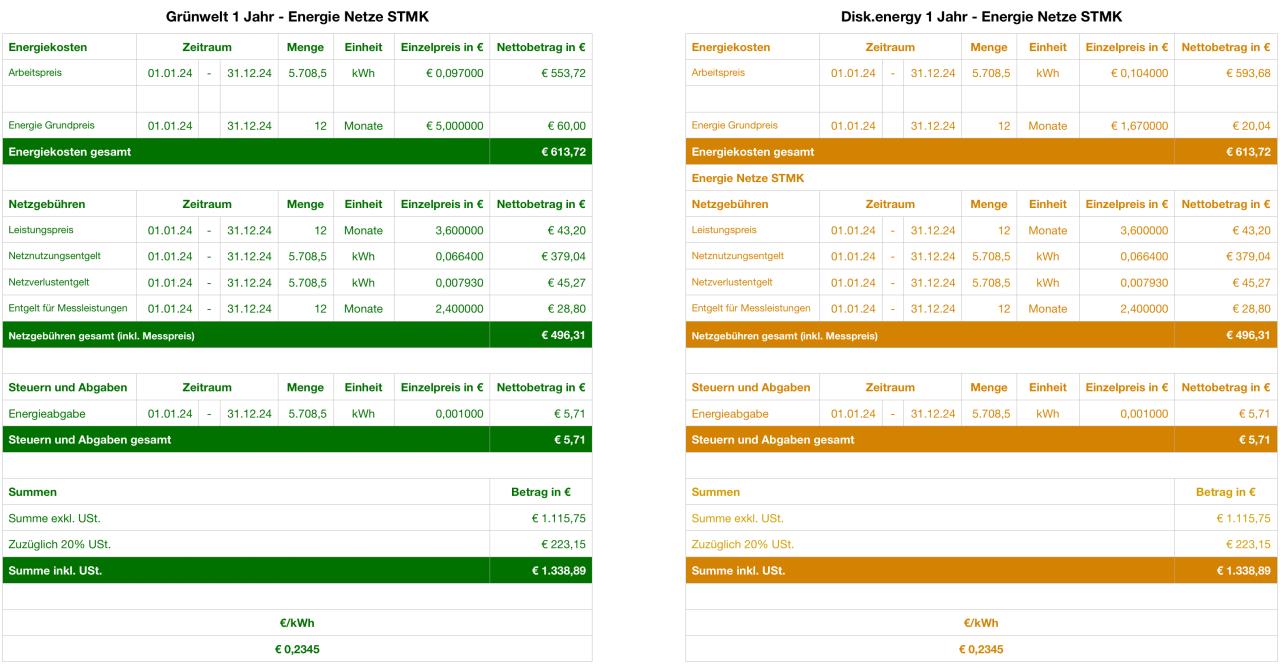1280x667 pixels.
Task: Select the € 1,670000 Grundpreis cell
Action: (1125, 125)
